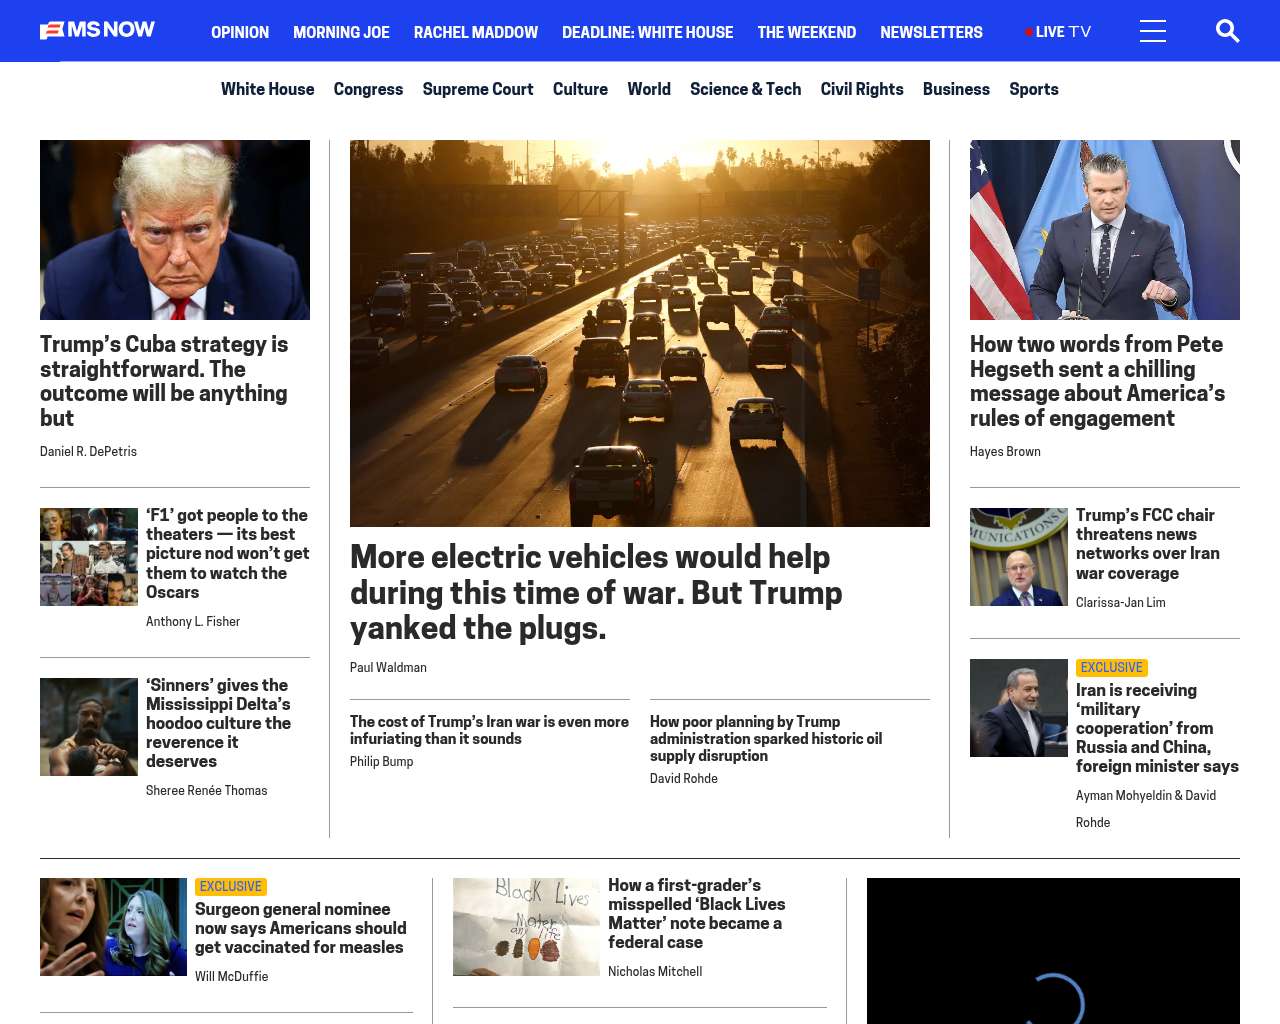The image size is (1280, 1024).
Task: Click the loading video player
Action: tap(1053, 951)
